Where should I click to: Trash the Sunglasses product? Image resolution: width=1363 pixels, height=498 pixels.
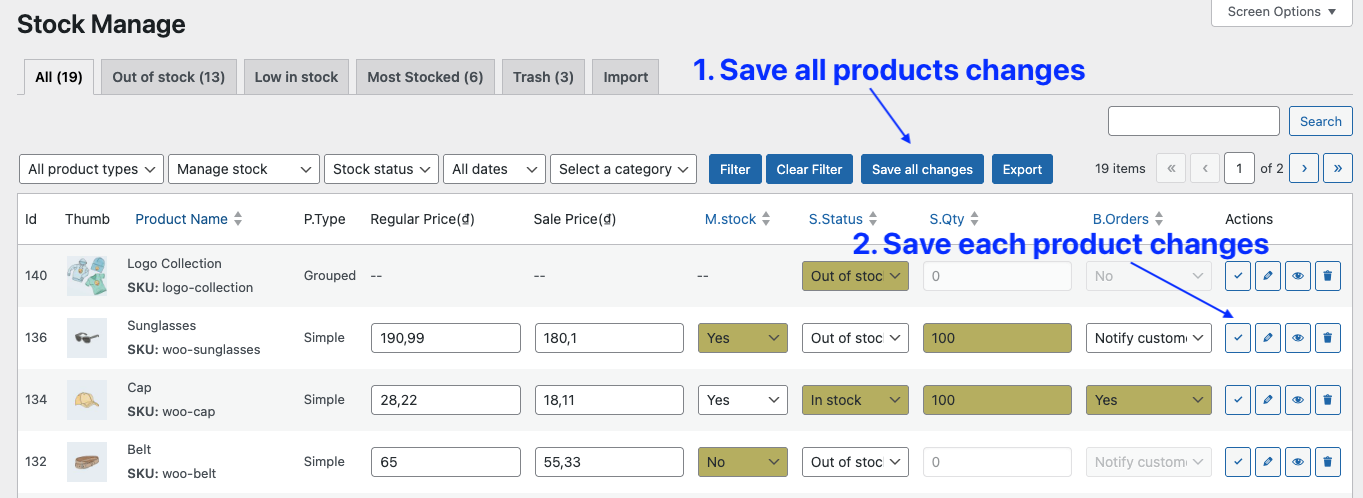click(x=1327, y=338)
